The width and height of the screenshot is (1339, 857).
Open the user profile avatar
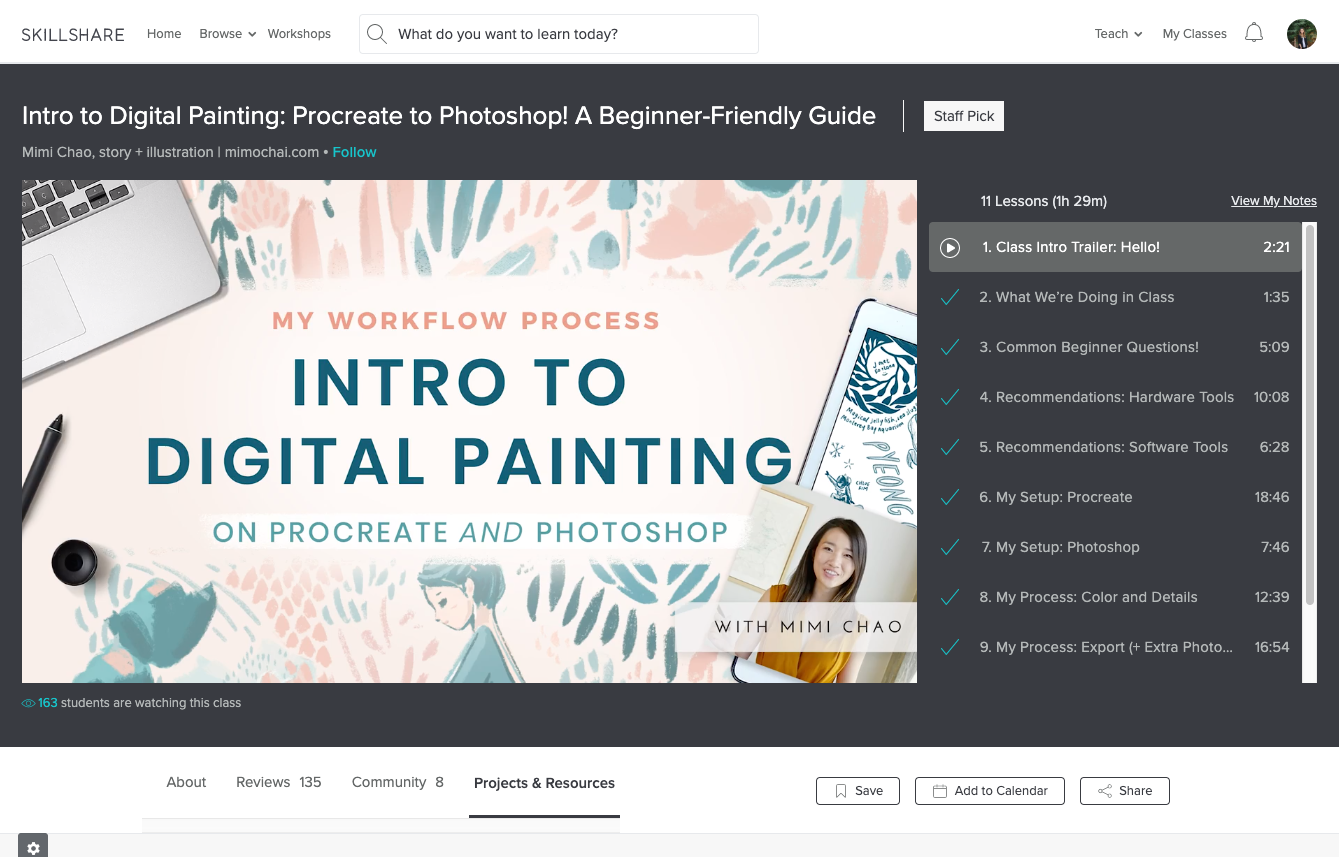[x=1301, y=34]
